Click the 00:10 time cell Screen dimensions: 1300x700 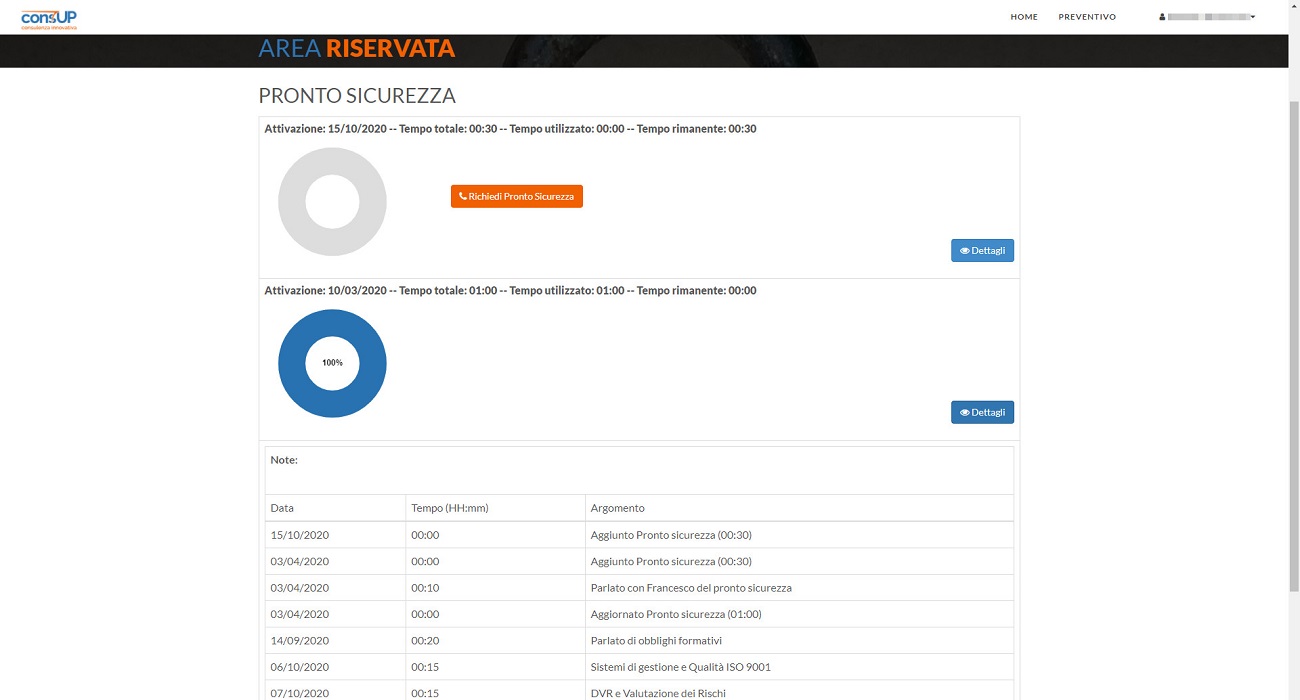[x=495, y=588]
